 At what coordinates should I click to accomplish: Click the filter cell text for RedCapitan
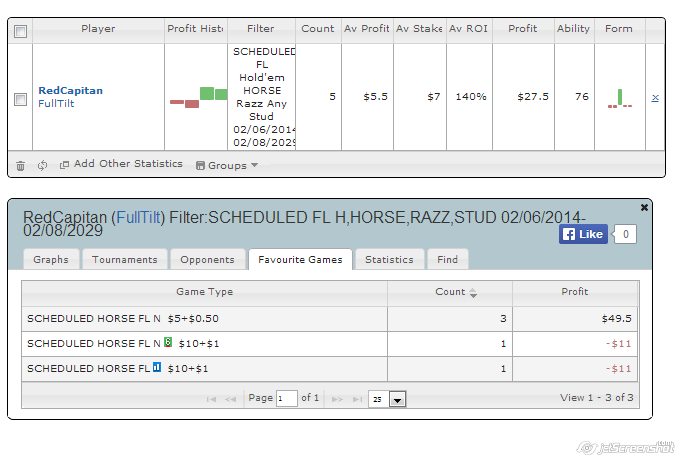(x=262, y=97)
